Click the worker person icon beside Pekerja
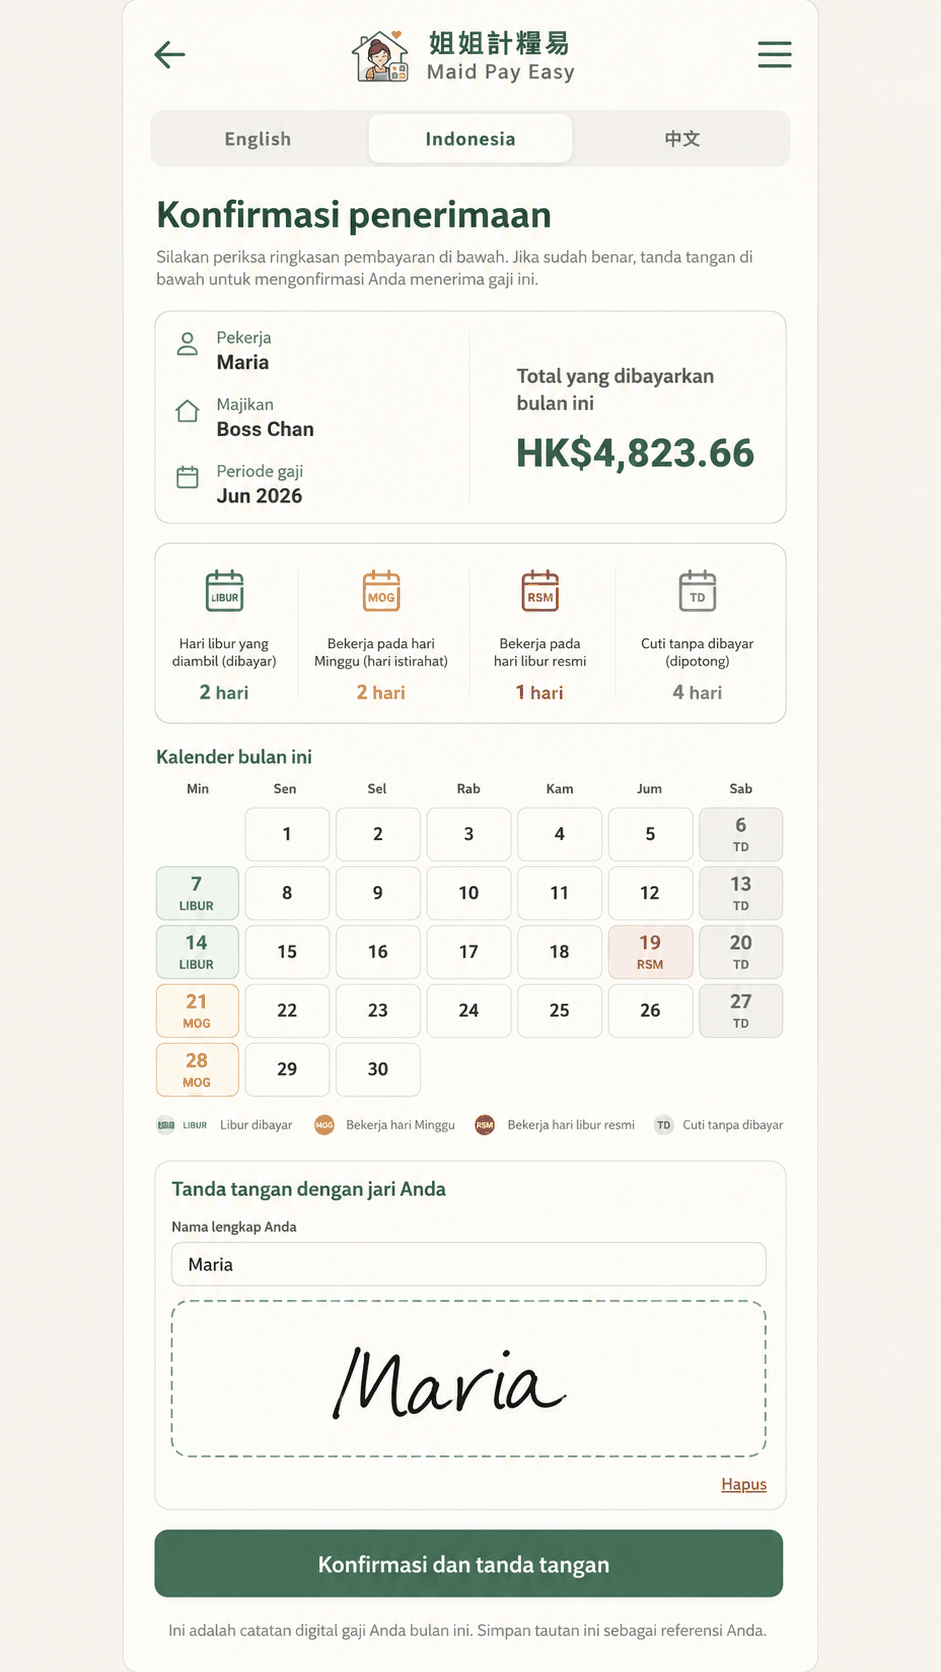Viewport: 941px width, 1672px height. coord(187,344)
